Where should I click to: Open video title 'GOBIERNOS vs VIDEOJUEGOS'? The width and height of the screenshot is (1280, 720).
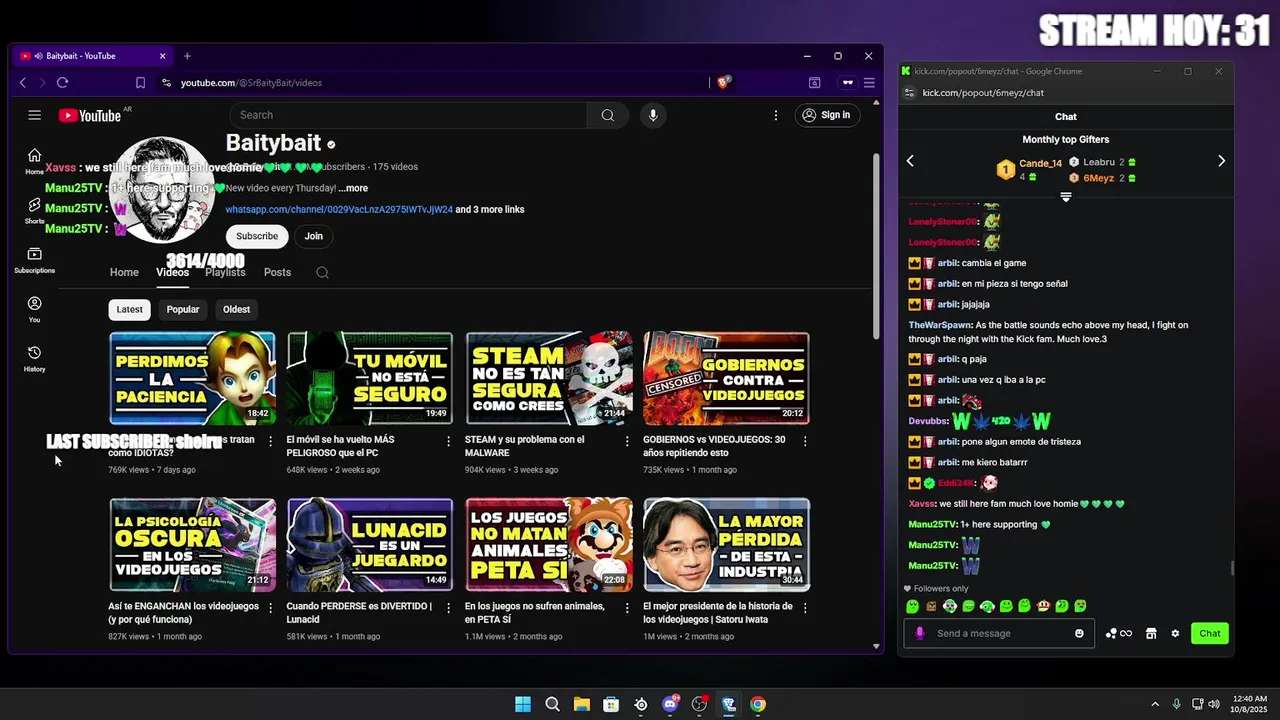[714, 446]
